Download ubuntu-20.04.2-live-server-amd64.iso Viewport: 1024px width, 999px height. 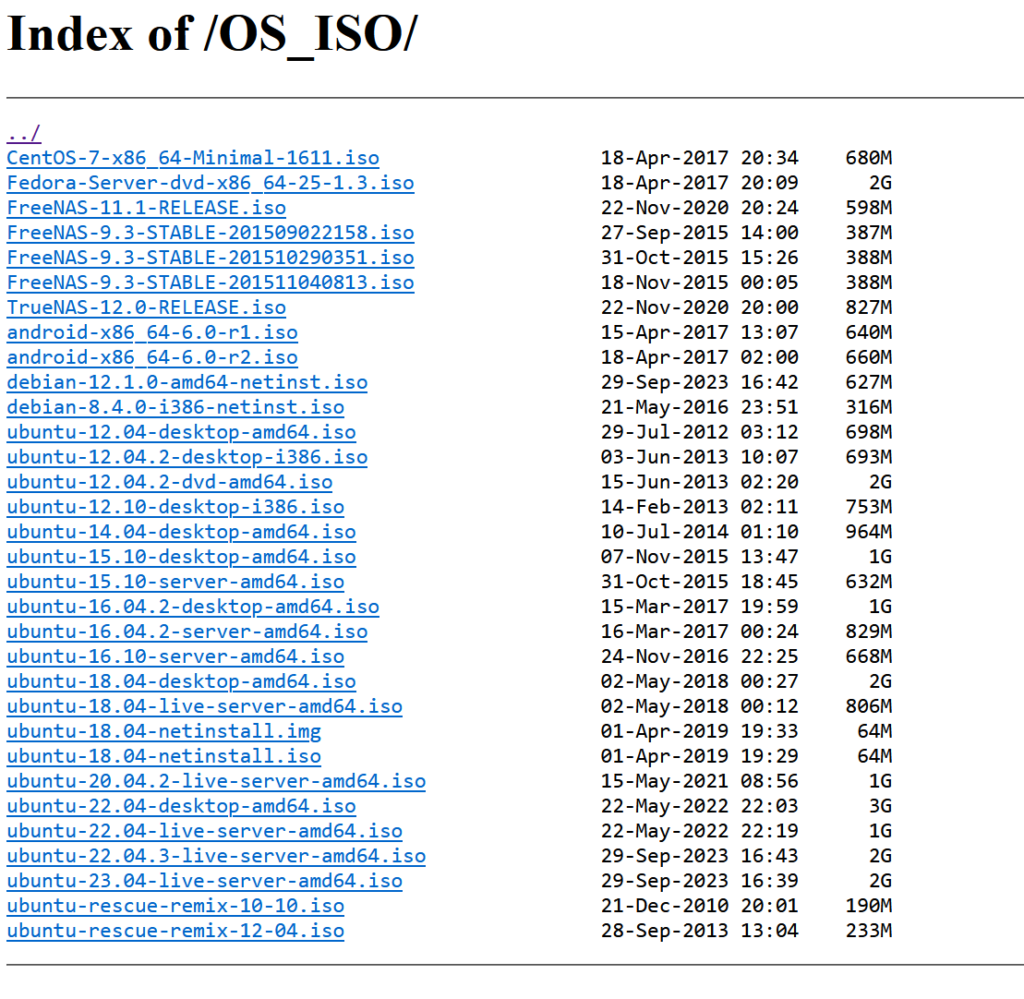tap(216, 781)
